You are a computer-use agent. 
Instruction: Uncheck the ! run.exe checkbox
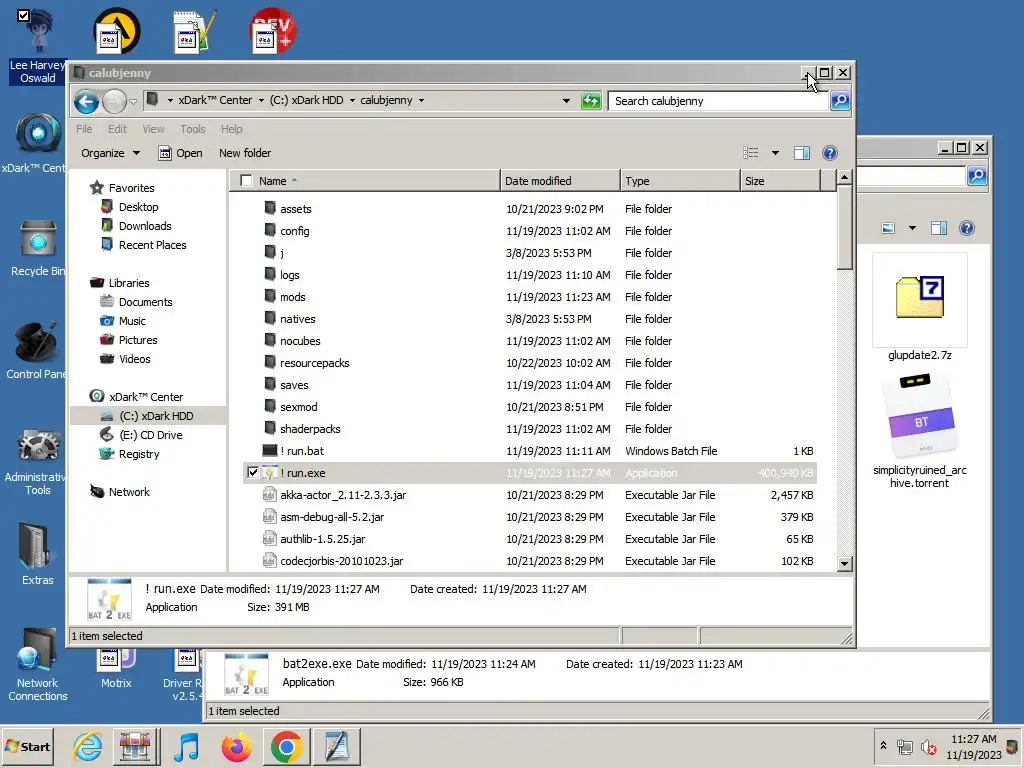point(253,473)
